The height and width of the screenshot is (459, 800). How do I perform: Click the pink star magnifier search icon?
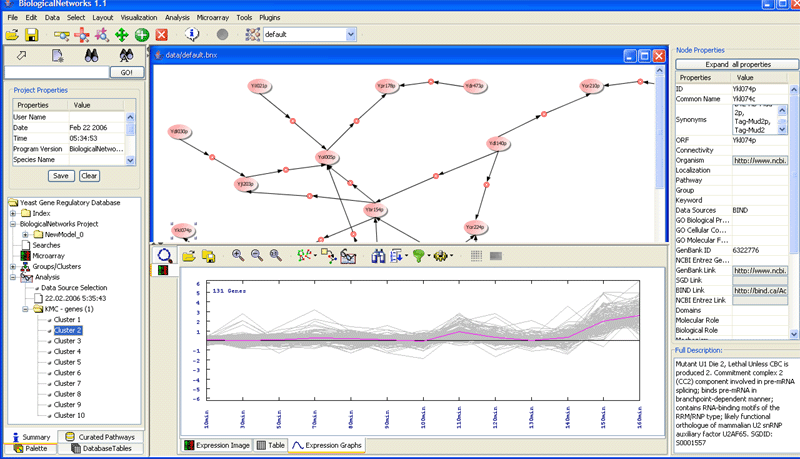(102, 35)
